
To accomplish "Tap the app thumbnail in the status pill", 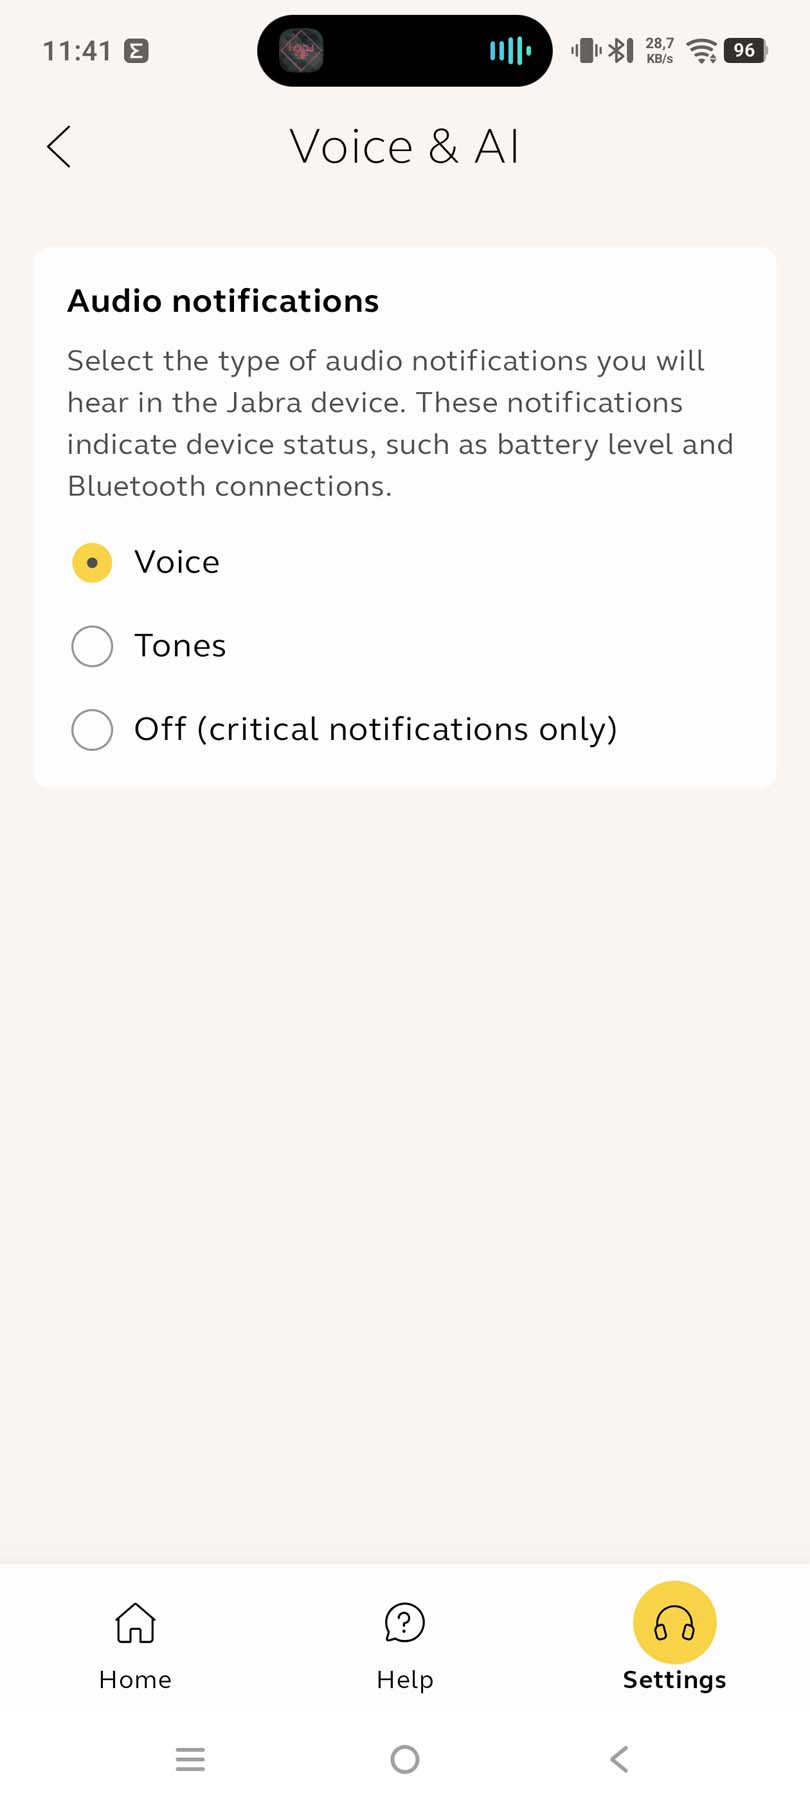I will [301, 50].
